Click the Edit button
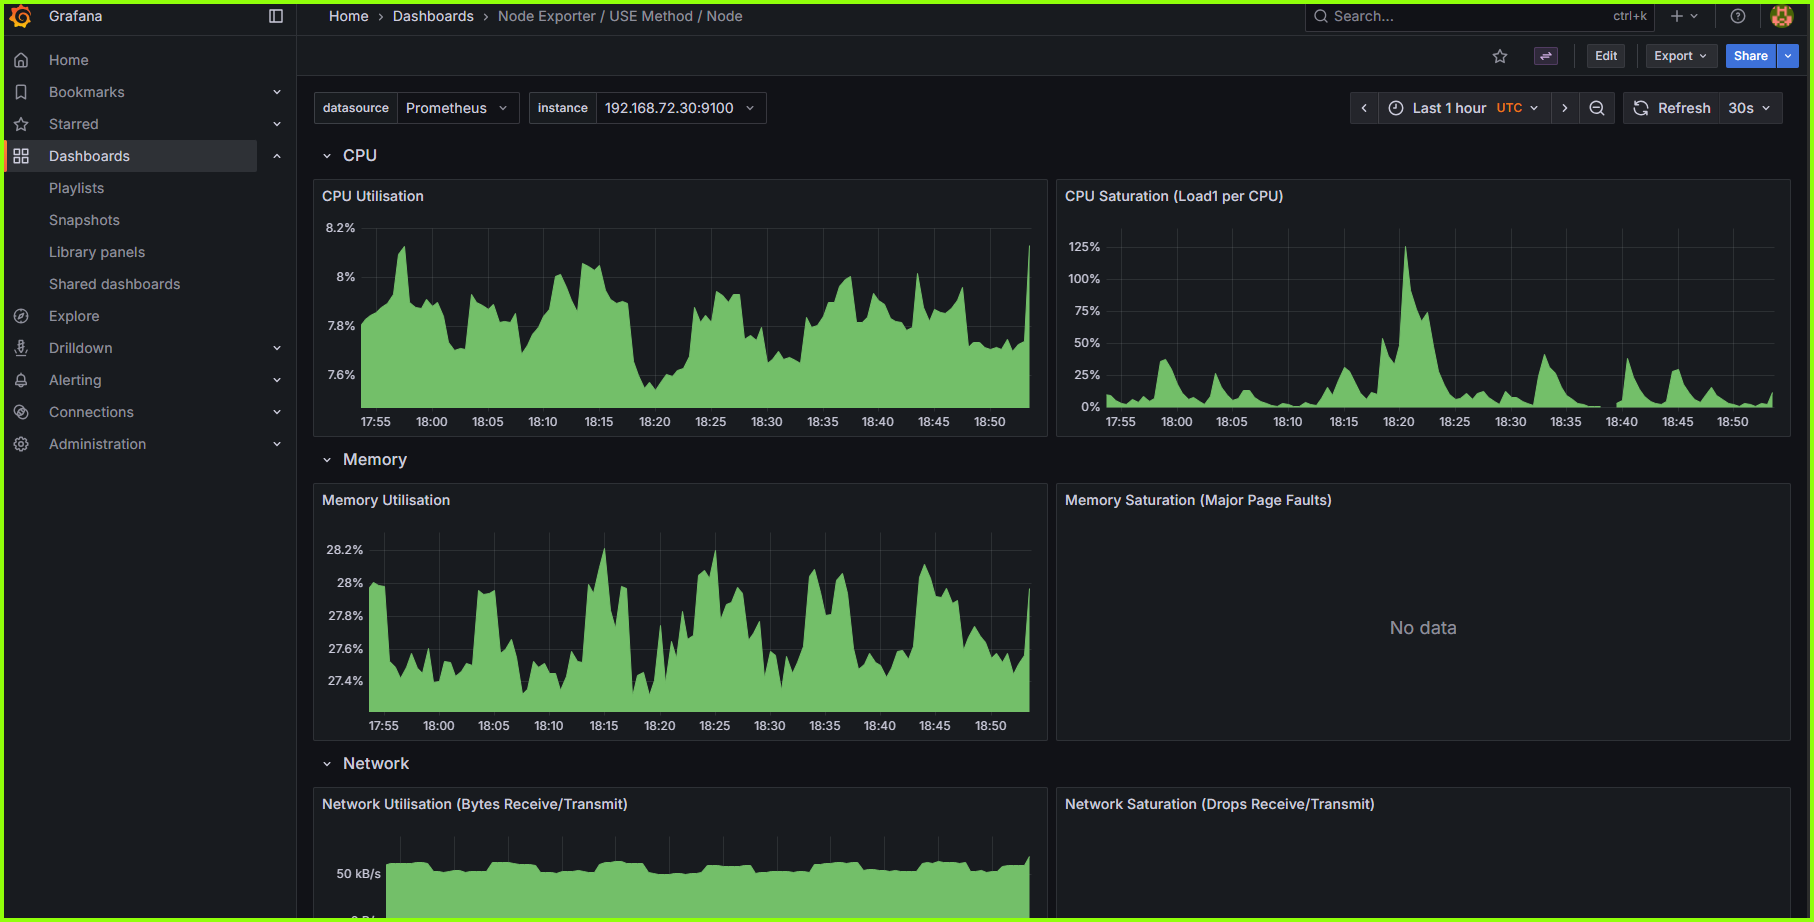Viewport: 1814px width, 922px height. tap(1605, 56)
